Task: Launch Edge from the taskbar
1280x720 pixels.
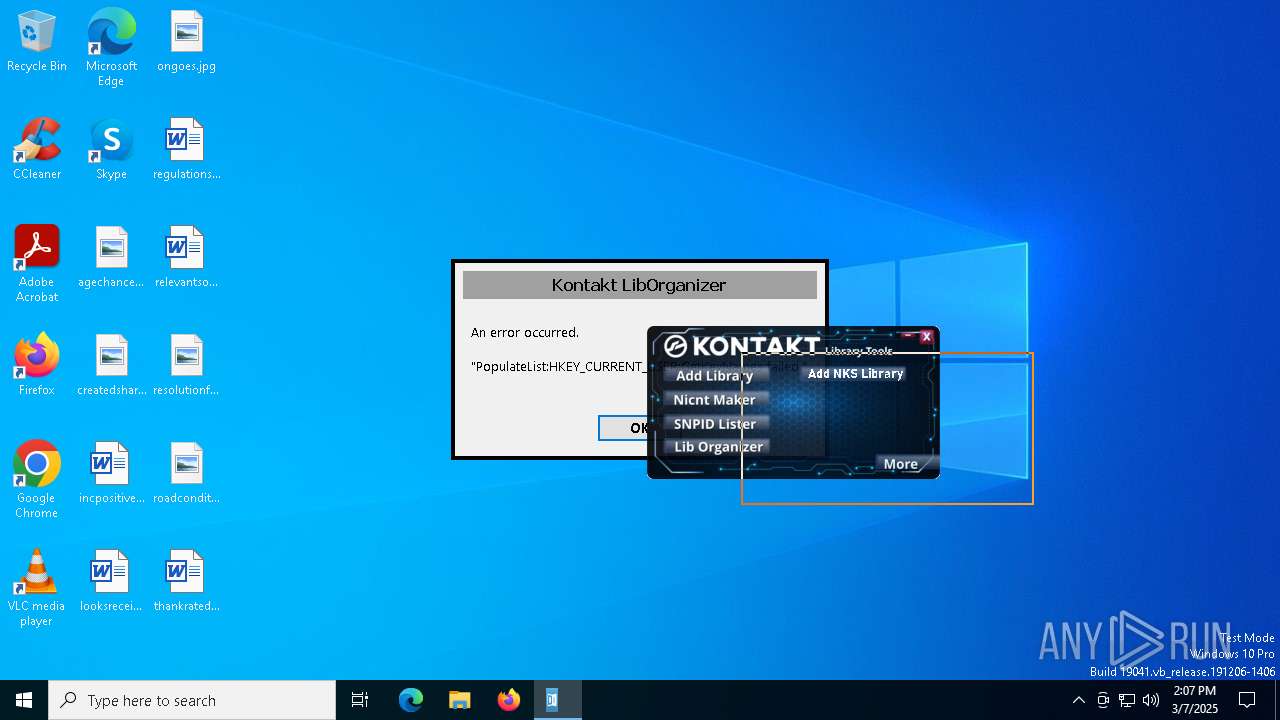Action: coord(411,700)
